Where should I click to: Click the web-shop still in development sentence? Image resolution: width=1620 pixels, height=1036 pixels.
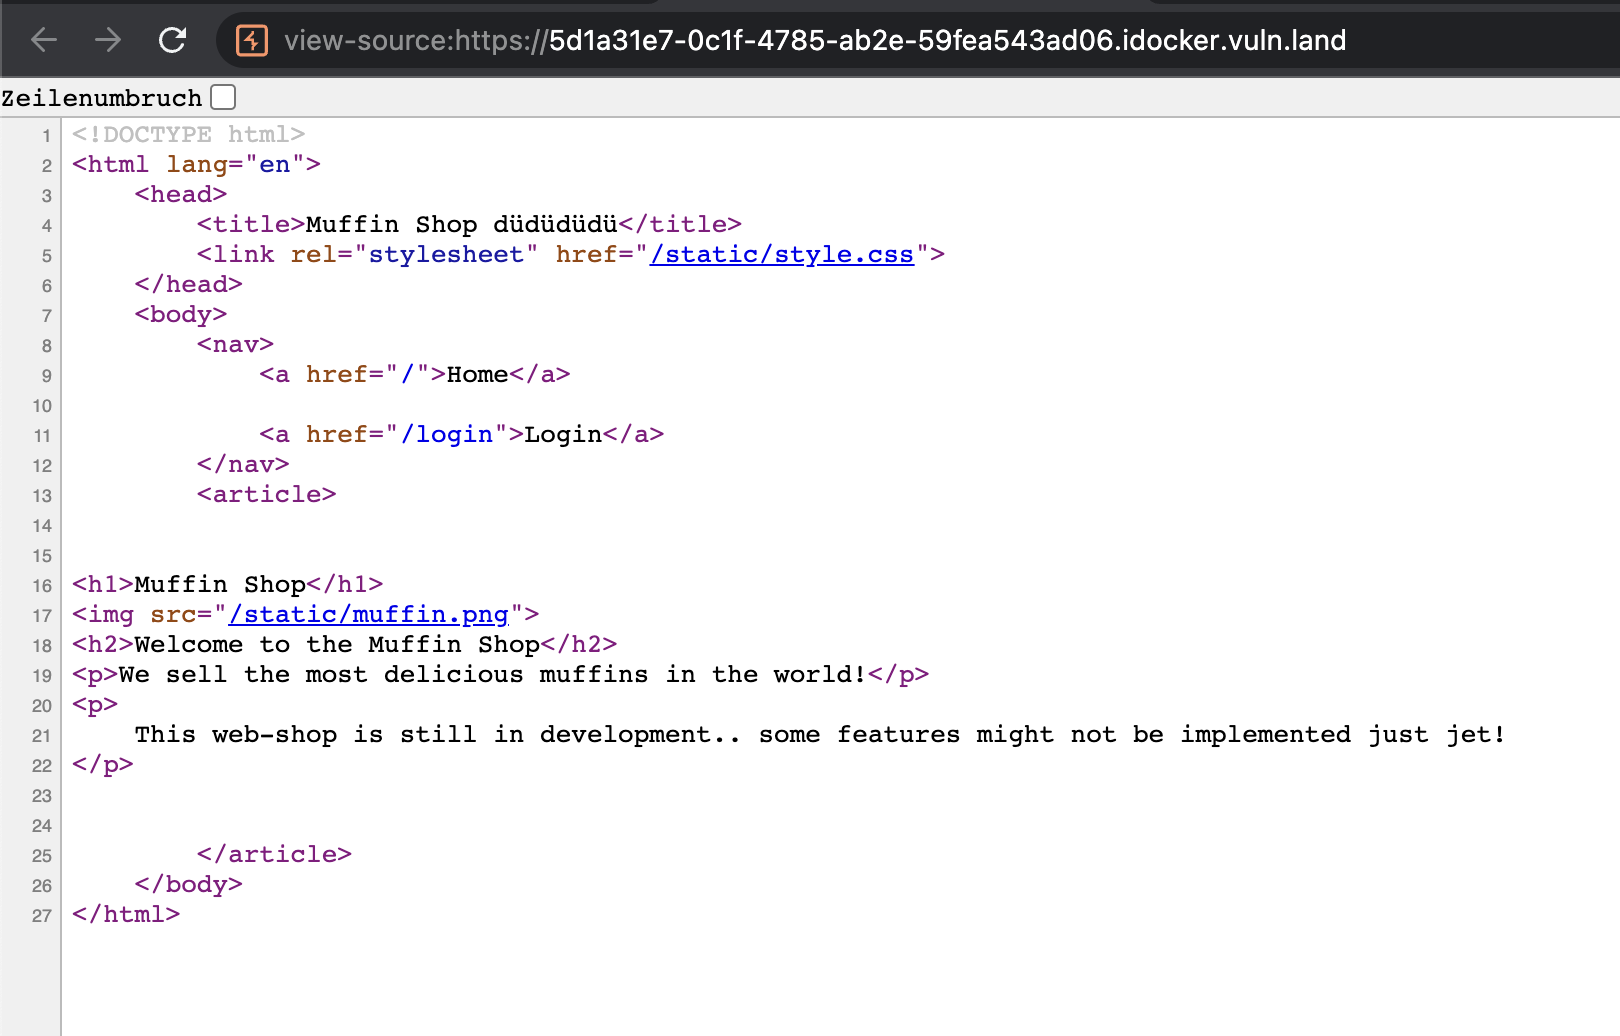click(x=819, y=734)
